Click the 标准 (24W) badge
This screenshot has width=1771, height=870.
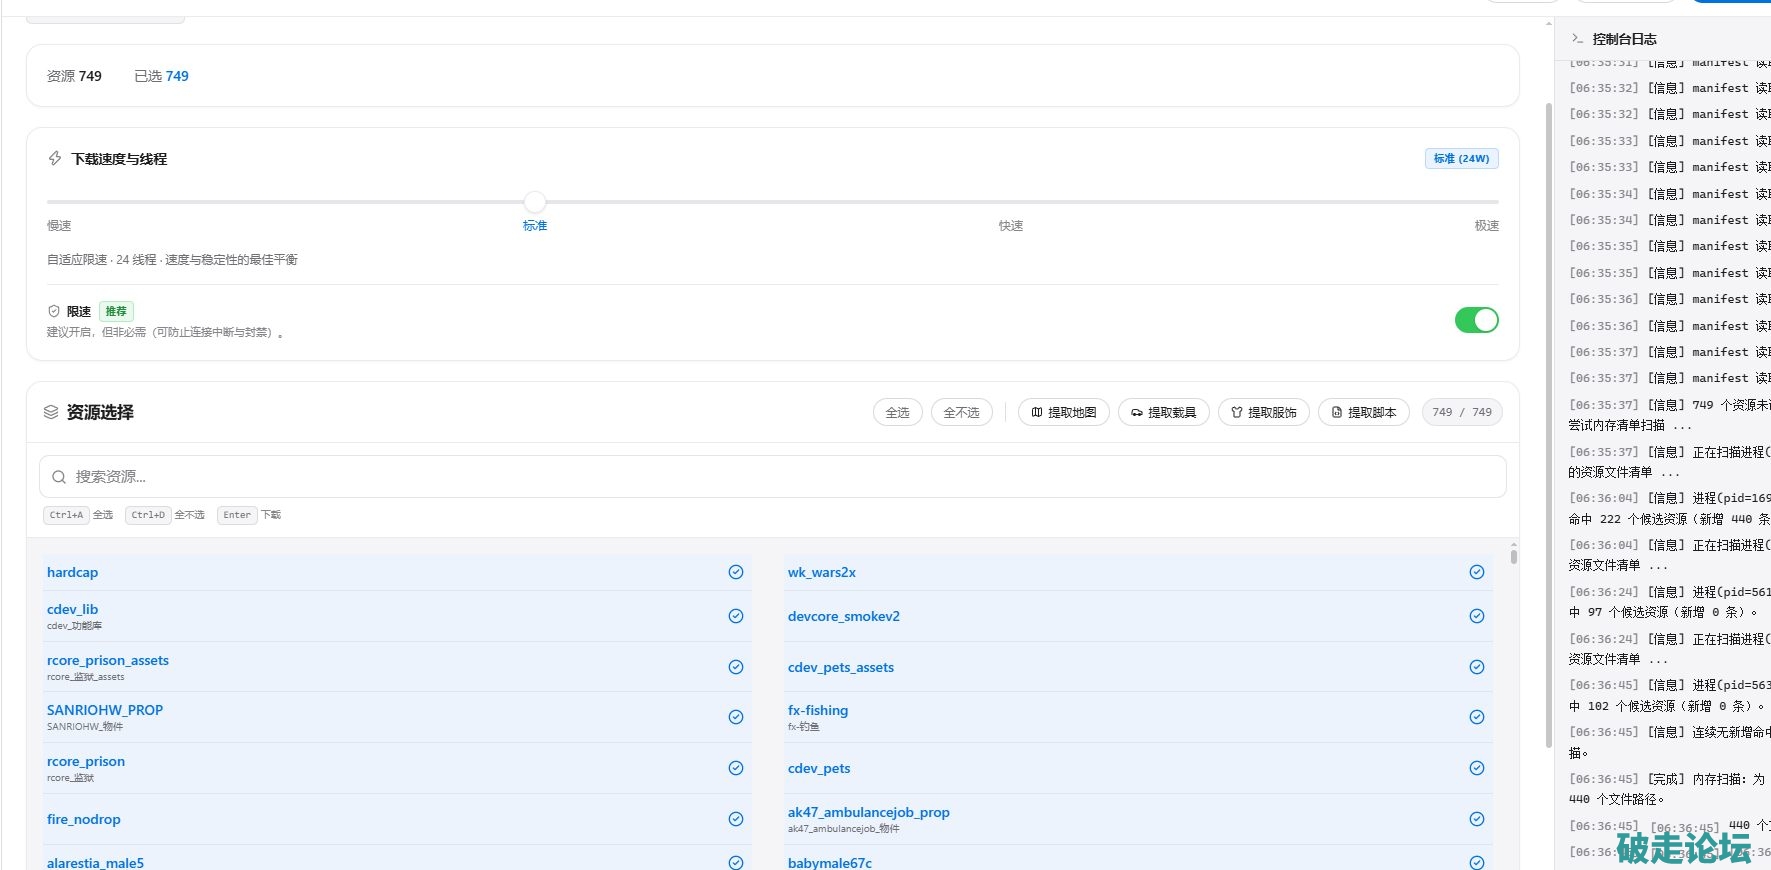pyautogui.click(x=1461, y=158)
